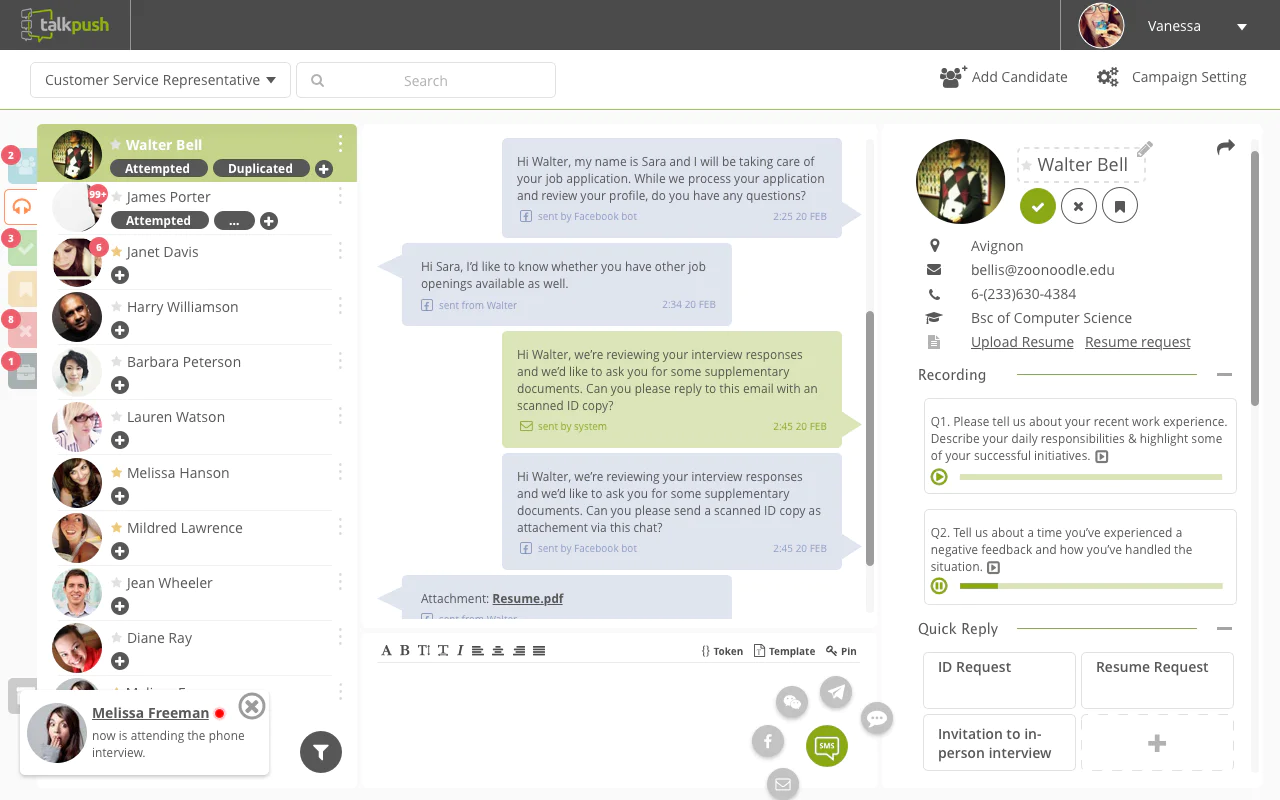Open Janet Davis's row options menu

[x=340, y=252]
